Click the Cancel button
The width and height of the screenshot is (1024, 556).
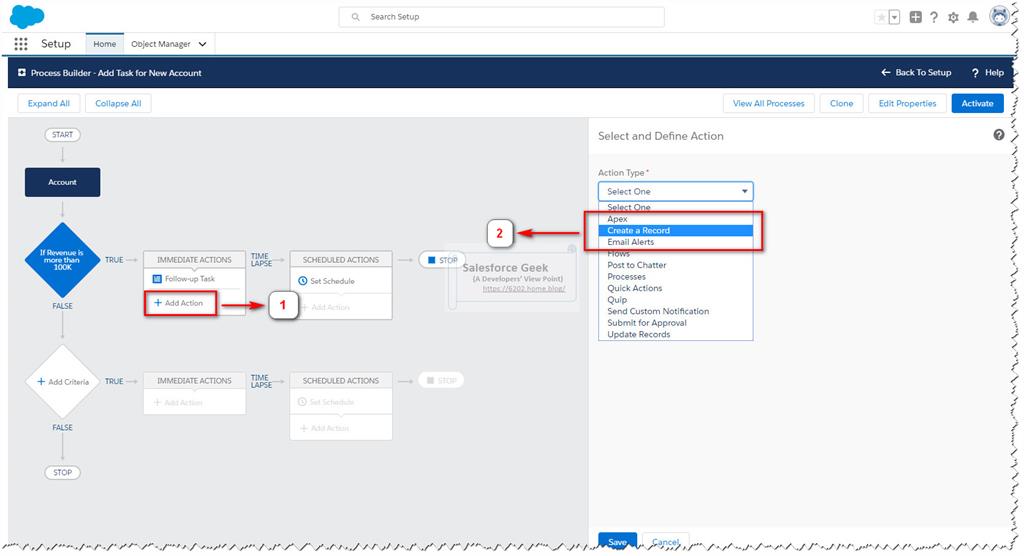coord(665,542)
